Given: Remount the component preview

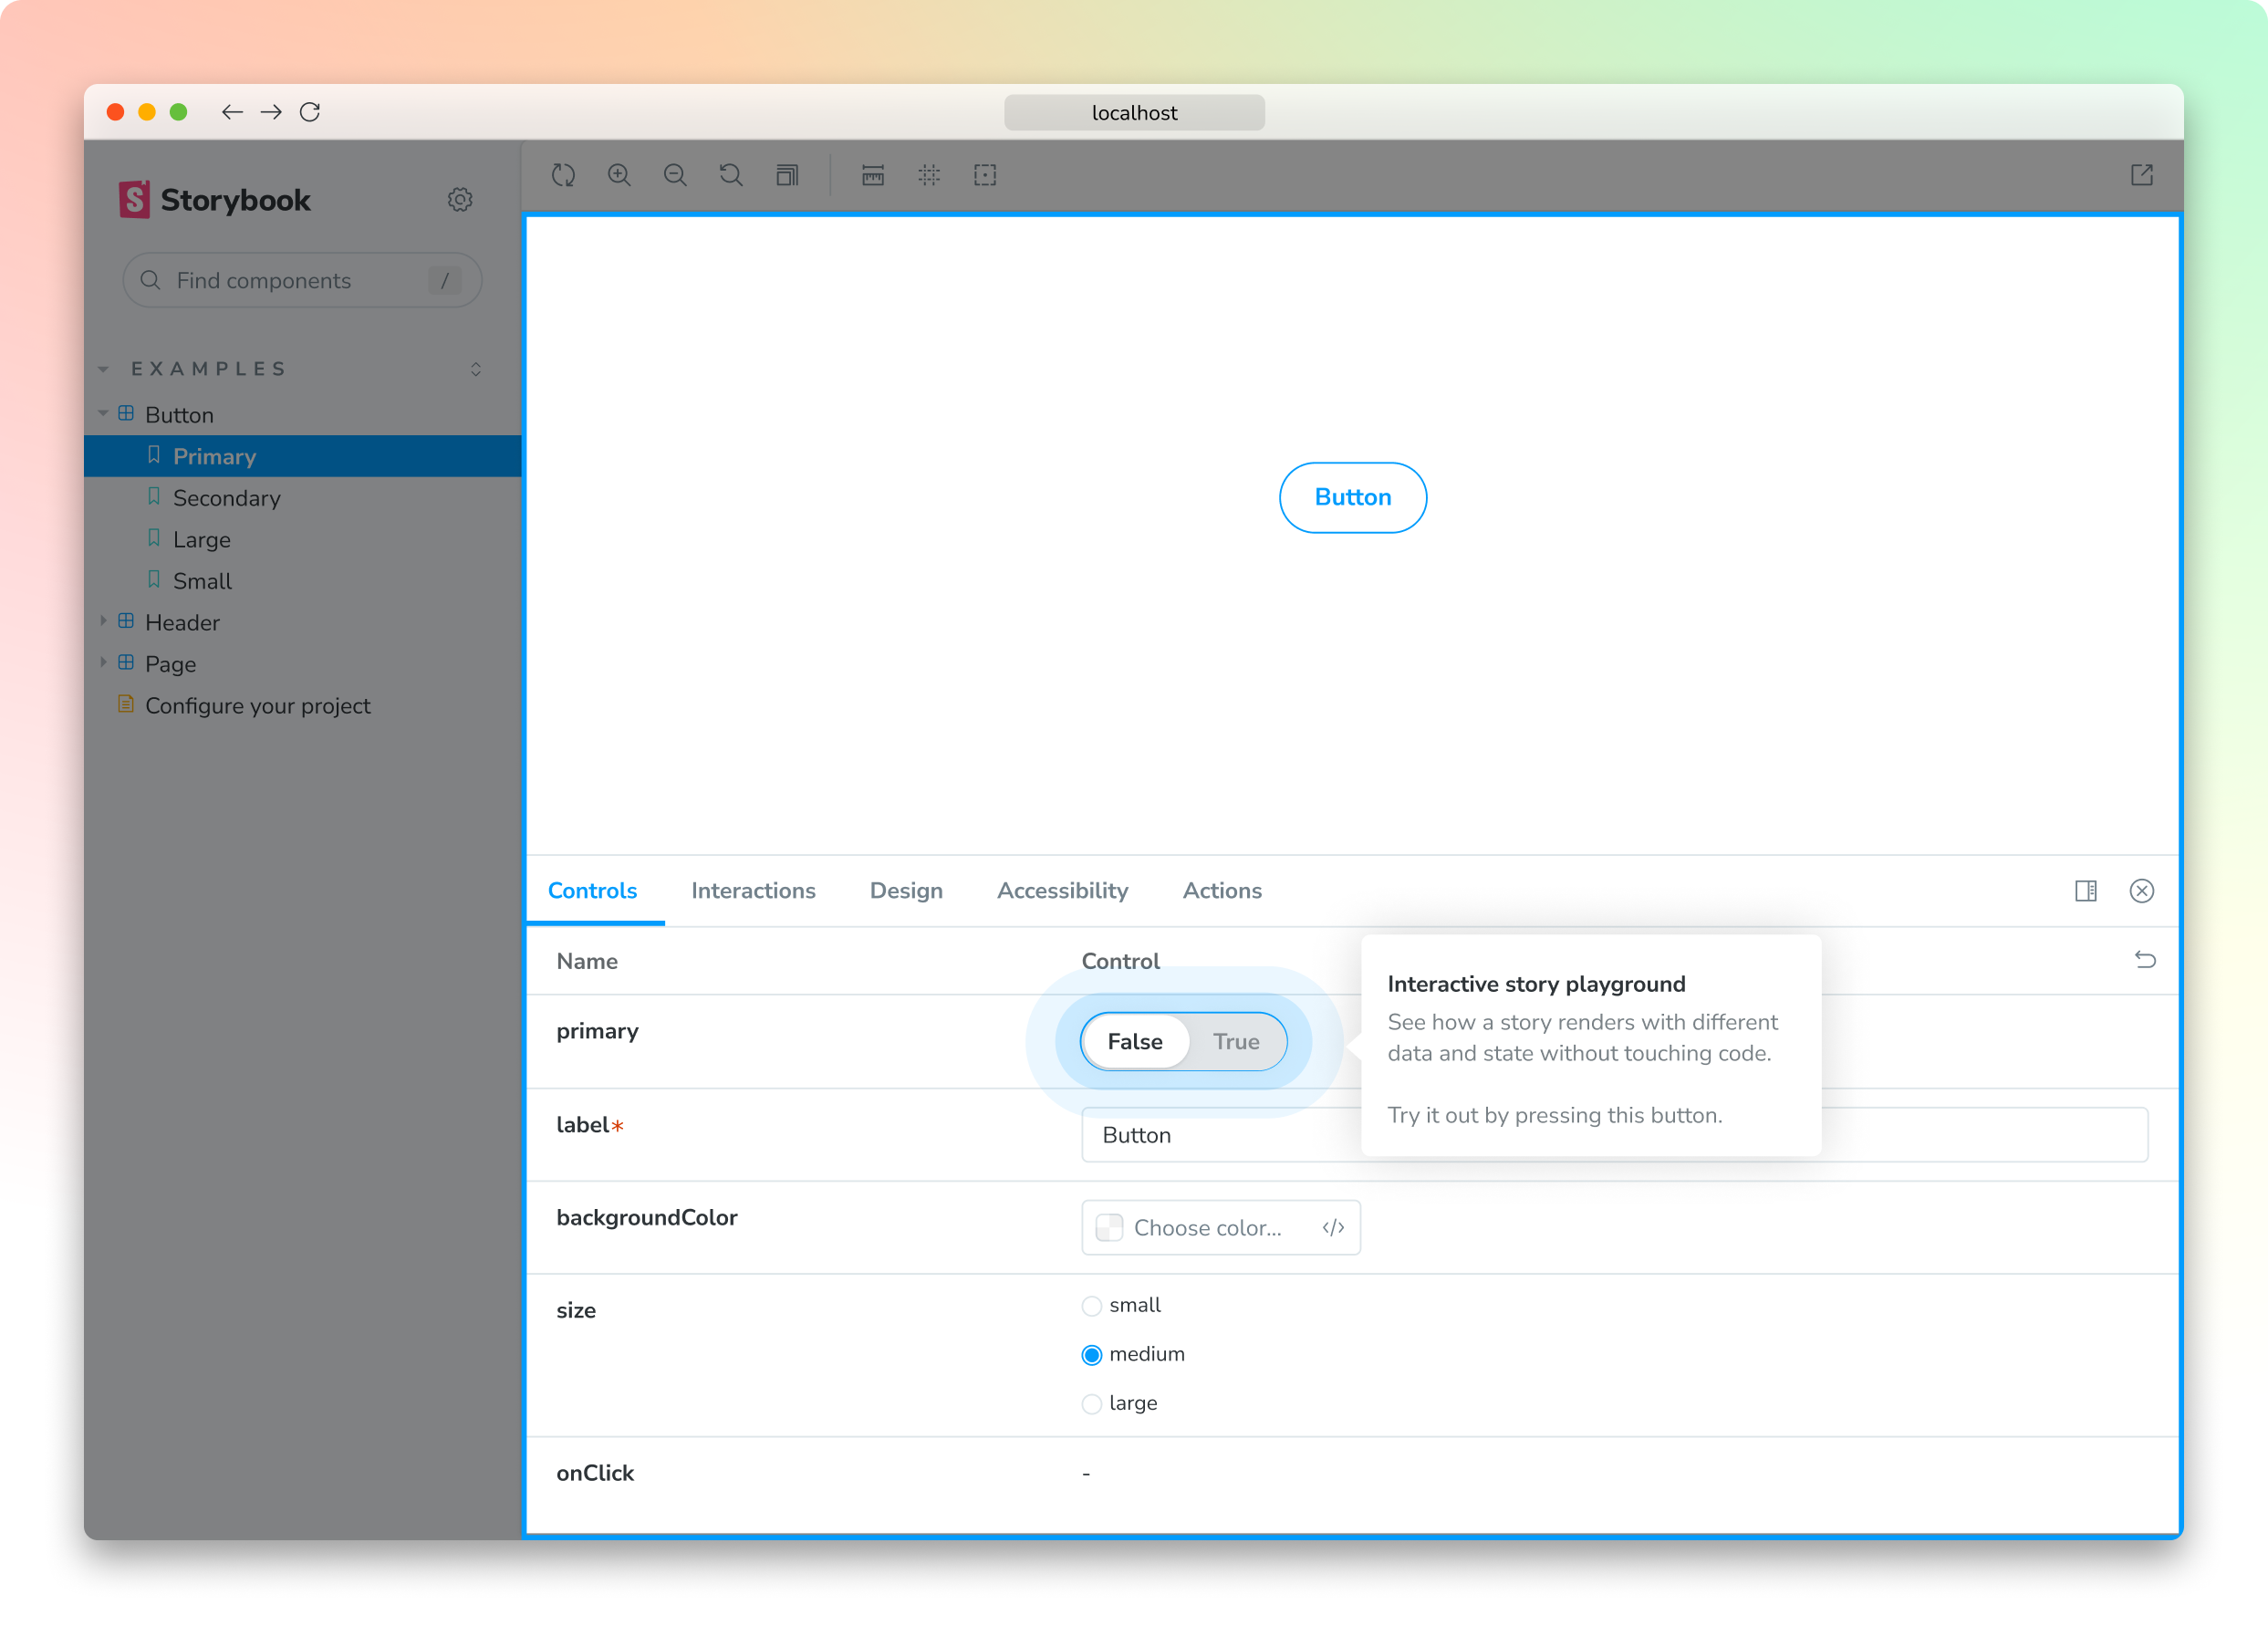Looking at the screenshot, I should click(563, 175).
